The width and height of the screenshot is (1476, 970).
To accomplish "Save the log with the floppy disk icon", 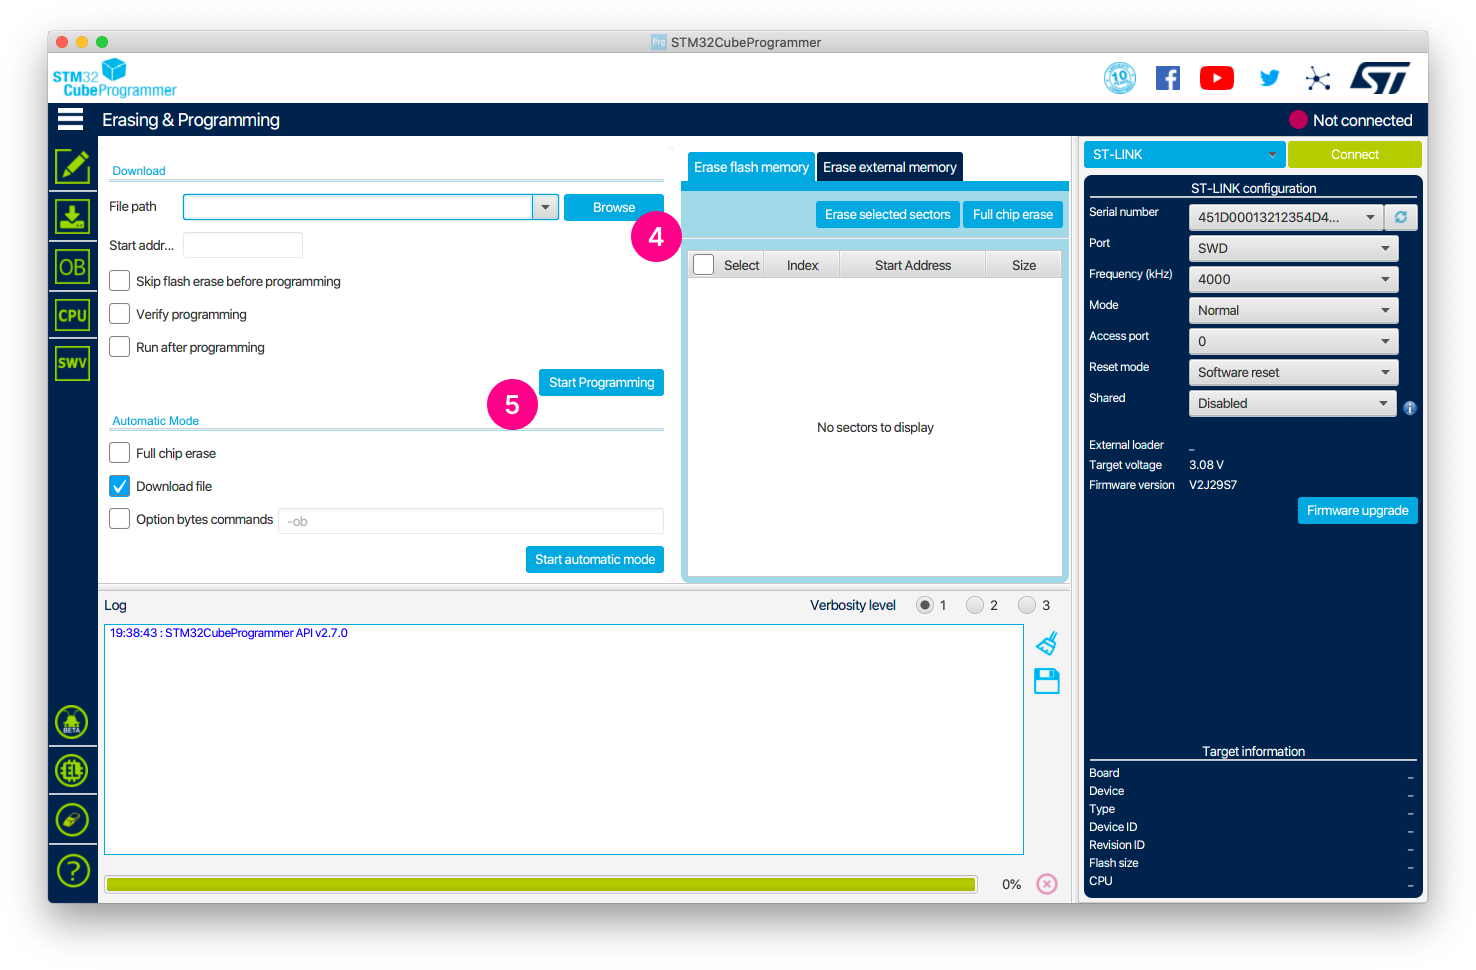I will 1047,681.
